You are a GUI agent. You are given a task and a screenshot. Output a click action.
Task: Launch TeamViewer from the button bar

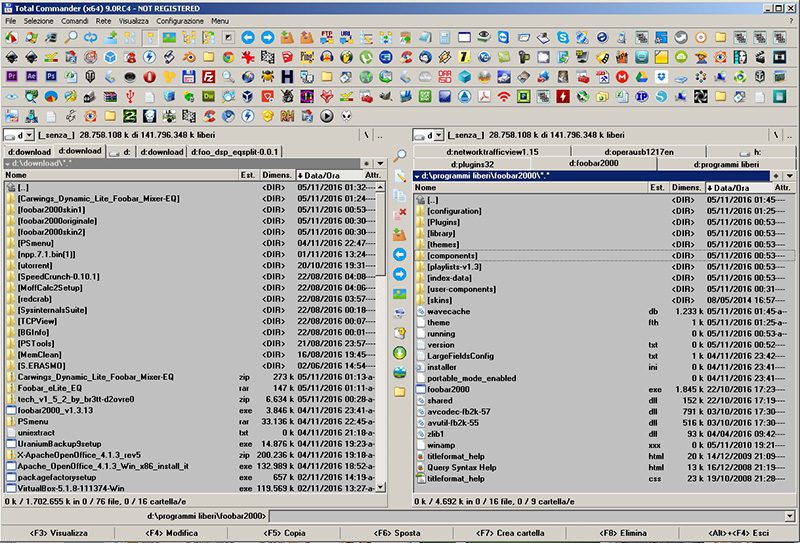504,37
